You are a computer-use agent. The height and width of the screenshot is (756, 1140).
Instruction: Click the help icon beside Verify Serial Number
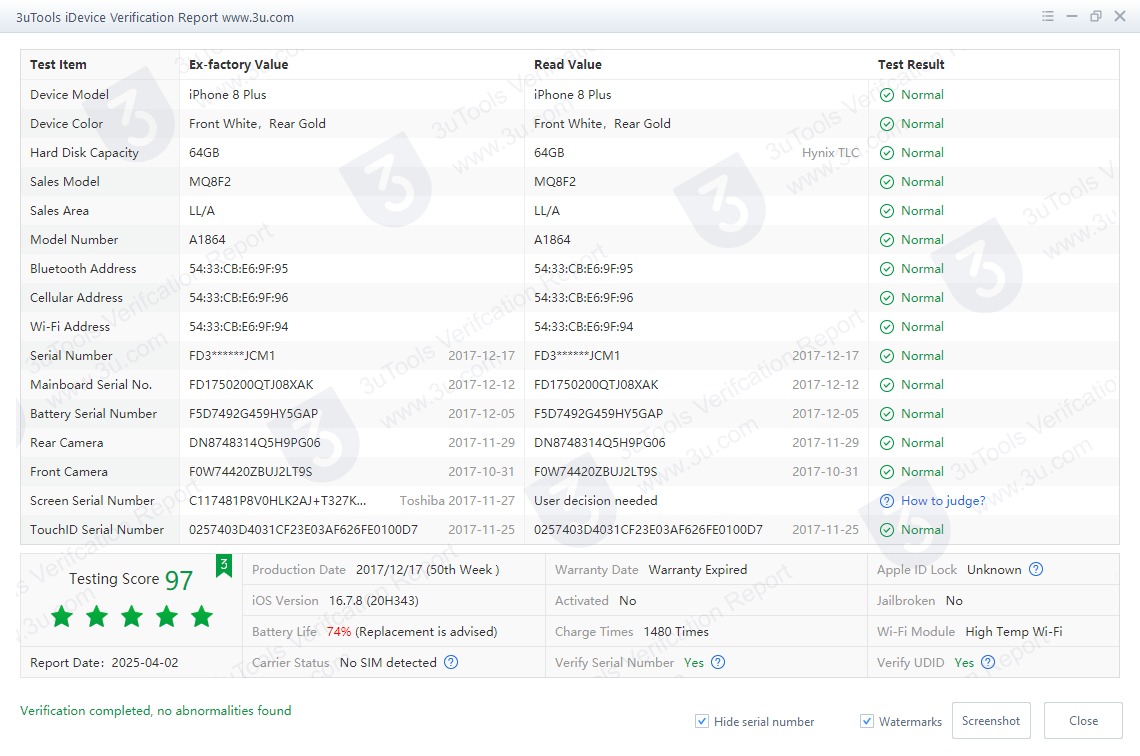(x=718, y=662)
